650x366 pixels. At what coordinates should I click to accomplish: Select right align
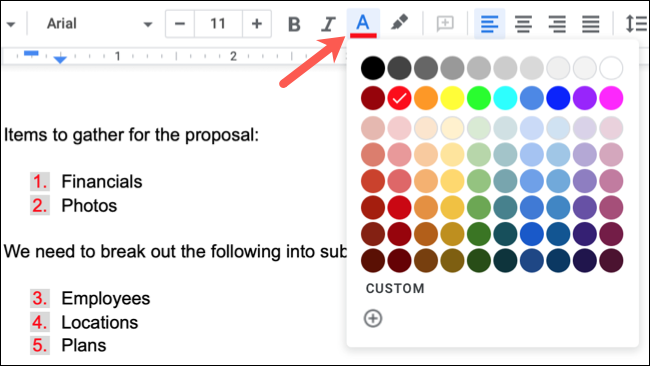557,24
